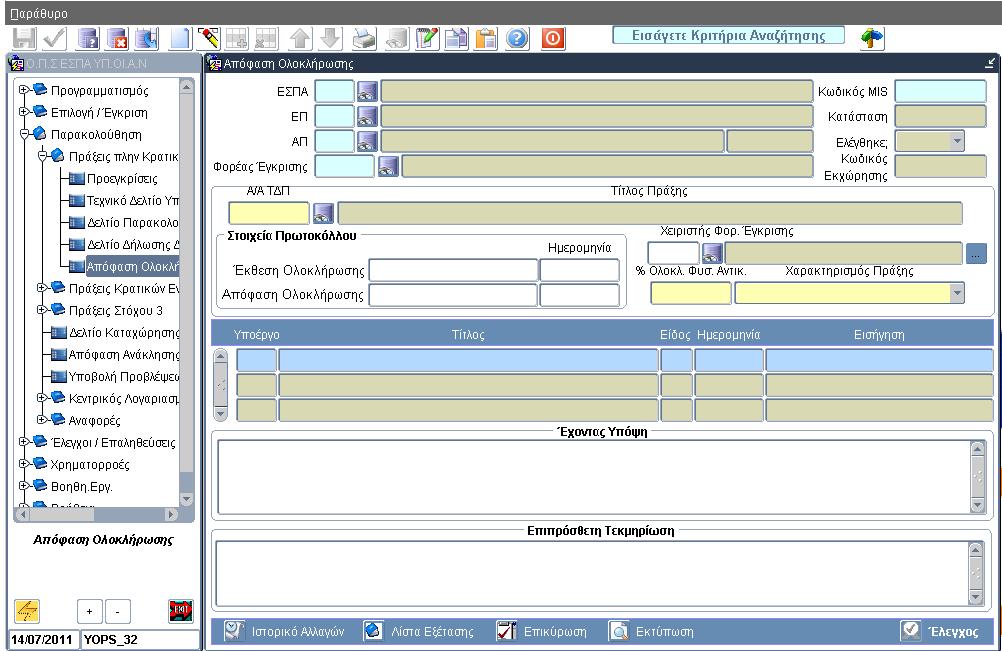
Task: Select Δελτίο Παρακολο tree item
Action: coord(133,222)
